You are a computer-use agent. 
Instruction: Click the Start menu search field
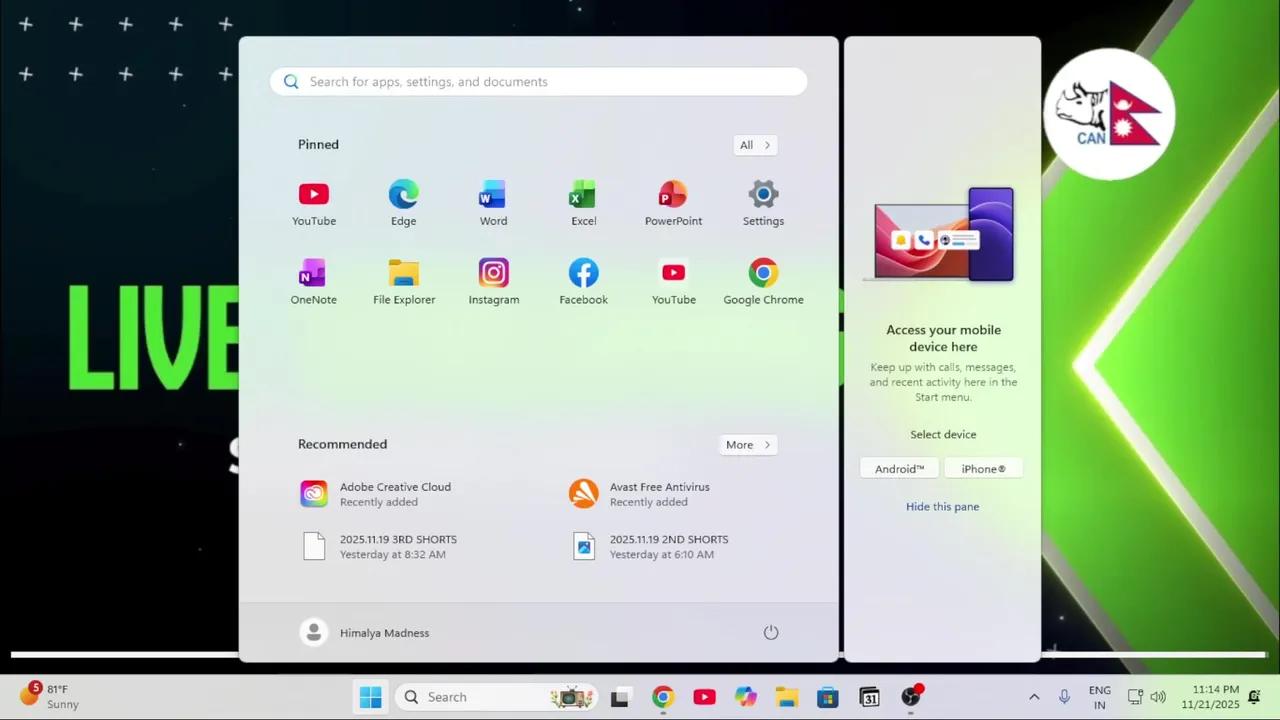(x=539, y=82)
